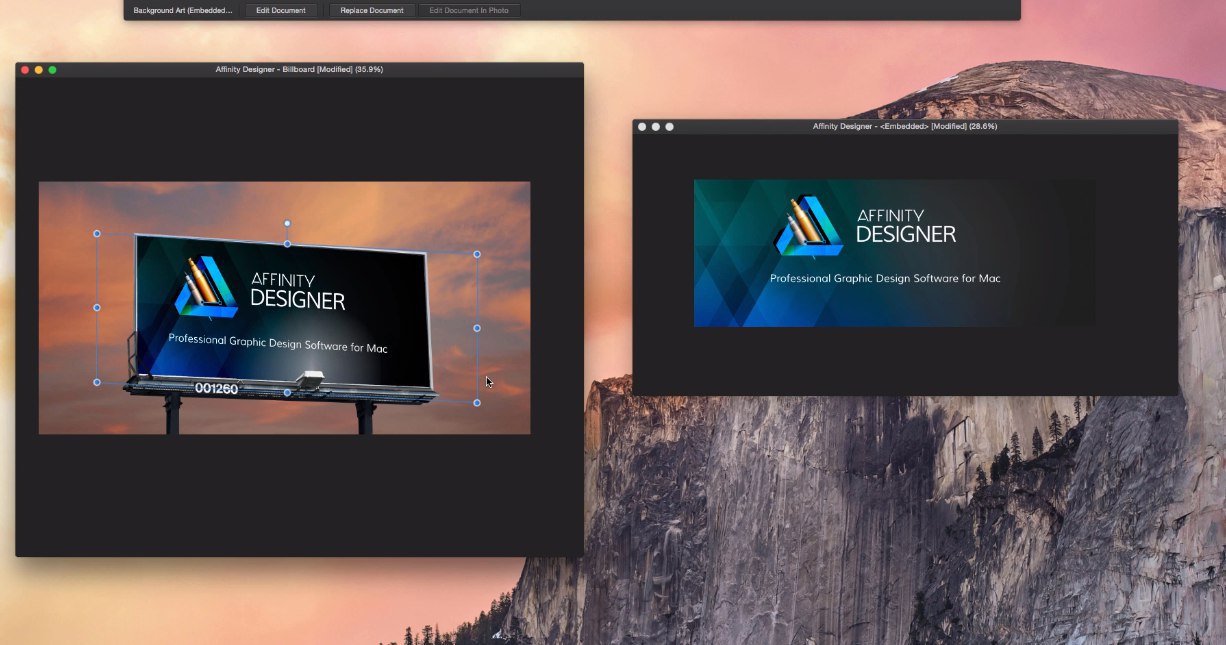Viewport: 1226px width, 645px height.
Task: Click the left-middle selection handle in Billboard
Action: coord(97,308)
